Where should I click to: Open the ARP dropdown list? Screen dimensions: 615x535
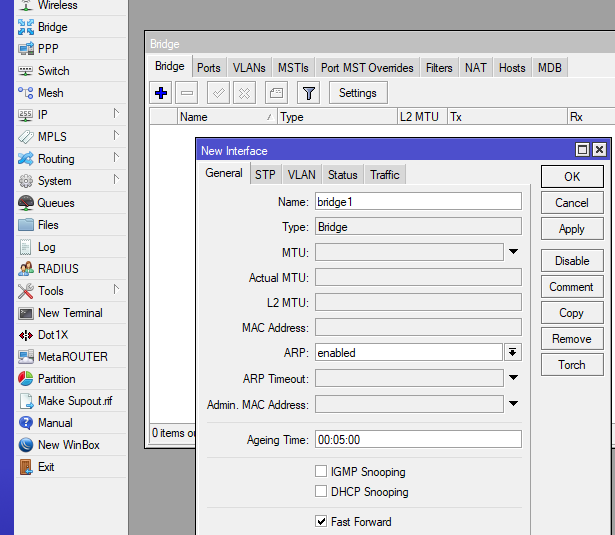(x=513, y=352)
